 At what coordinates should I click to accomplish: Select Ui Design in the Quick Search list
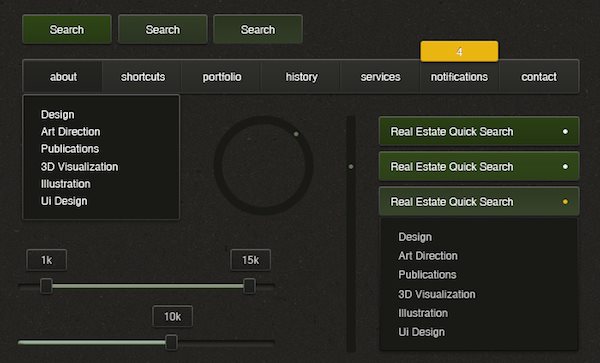tap(421, 332)
